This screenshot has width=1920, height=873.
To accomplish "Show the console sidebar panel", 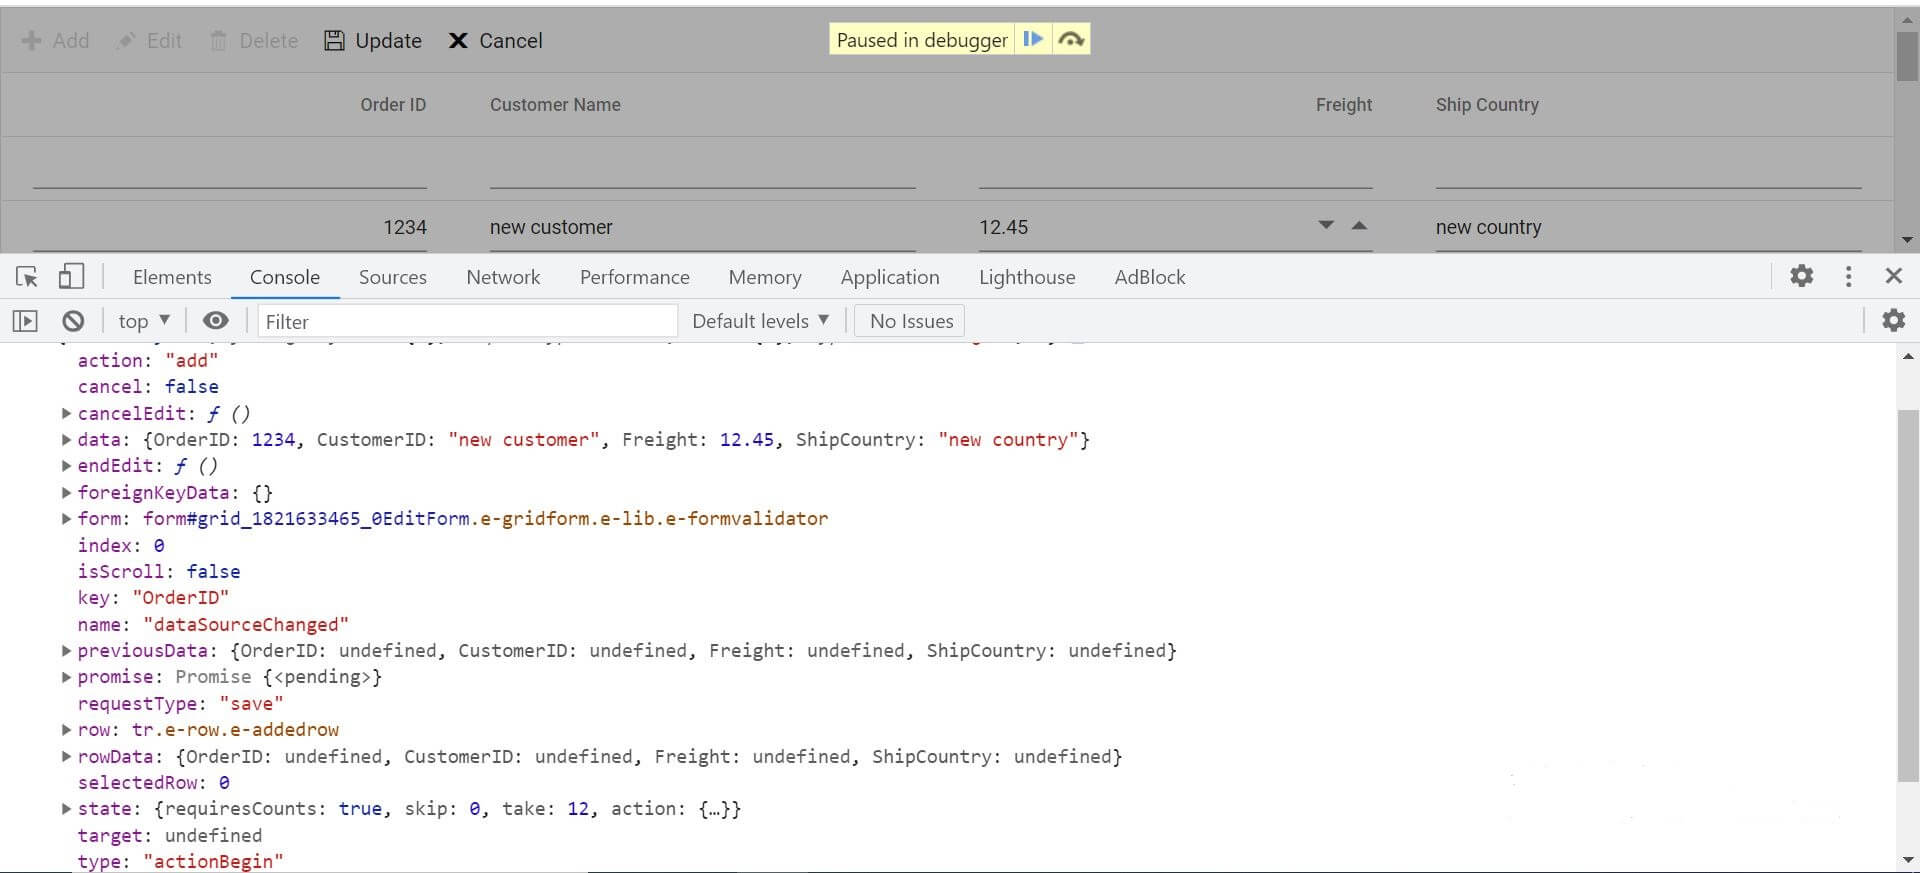I will [25, 321].
